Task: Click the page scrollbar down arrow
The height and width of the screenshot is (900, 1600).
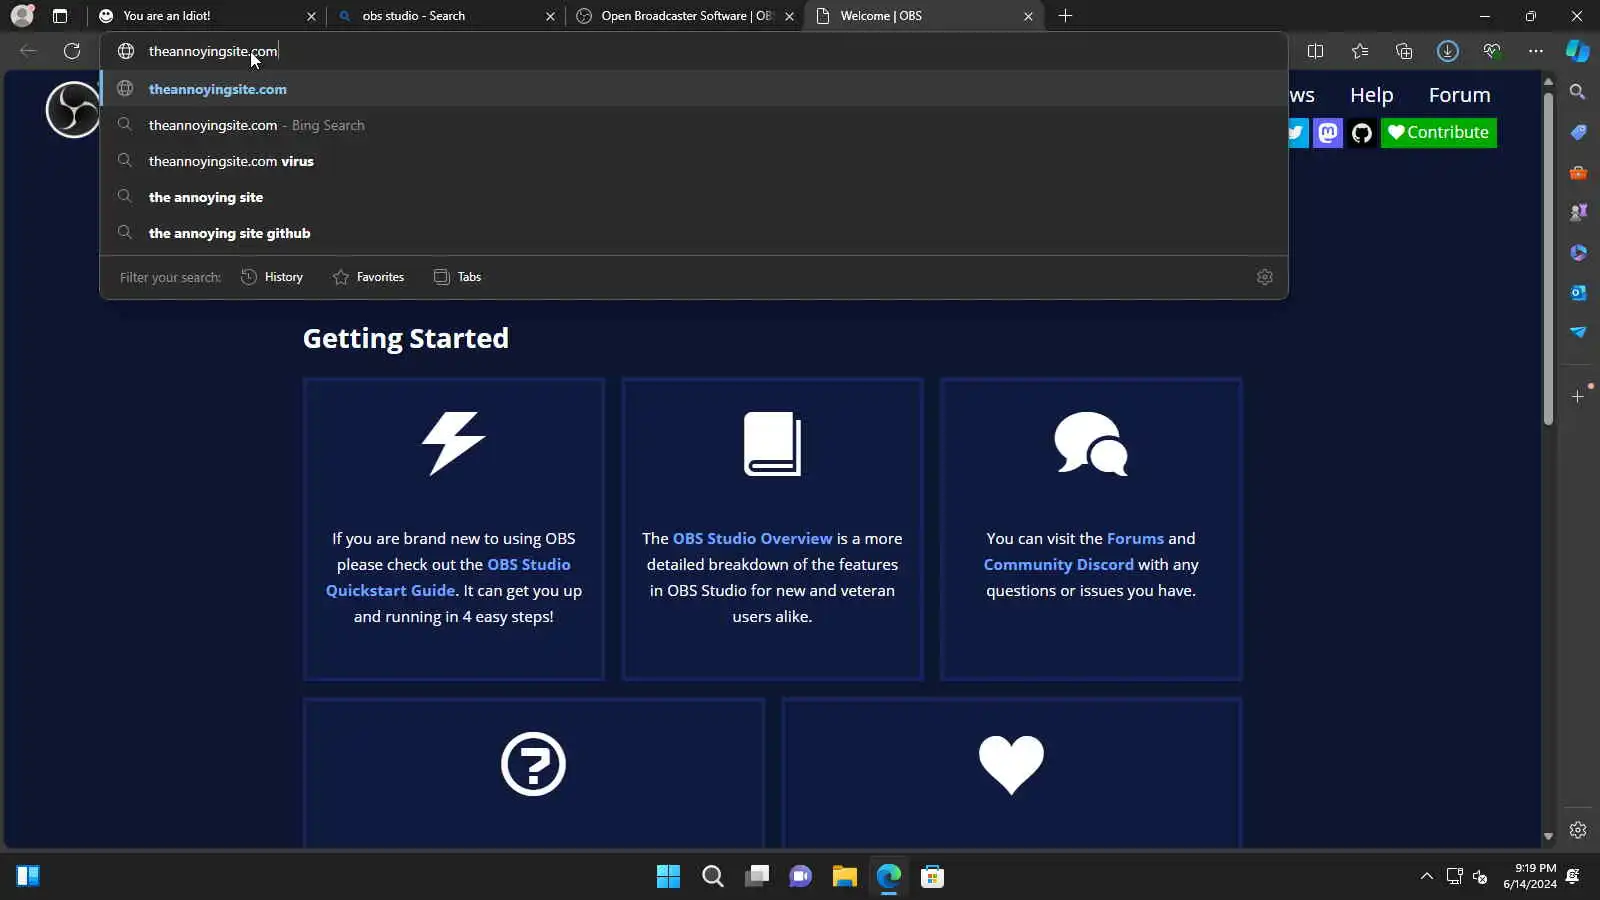Action: pos(1548,836)
